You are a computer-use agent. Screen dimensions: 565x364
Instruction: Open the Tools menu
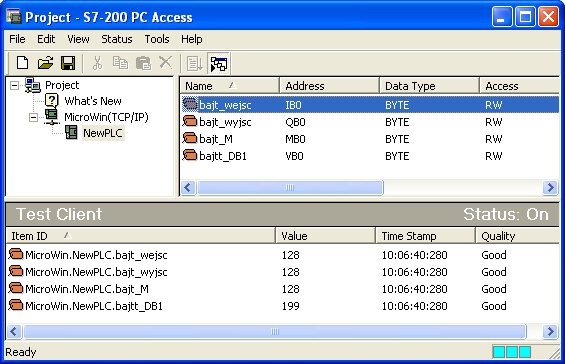click(x=157, y=39)
